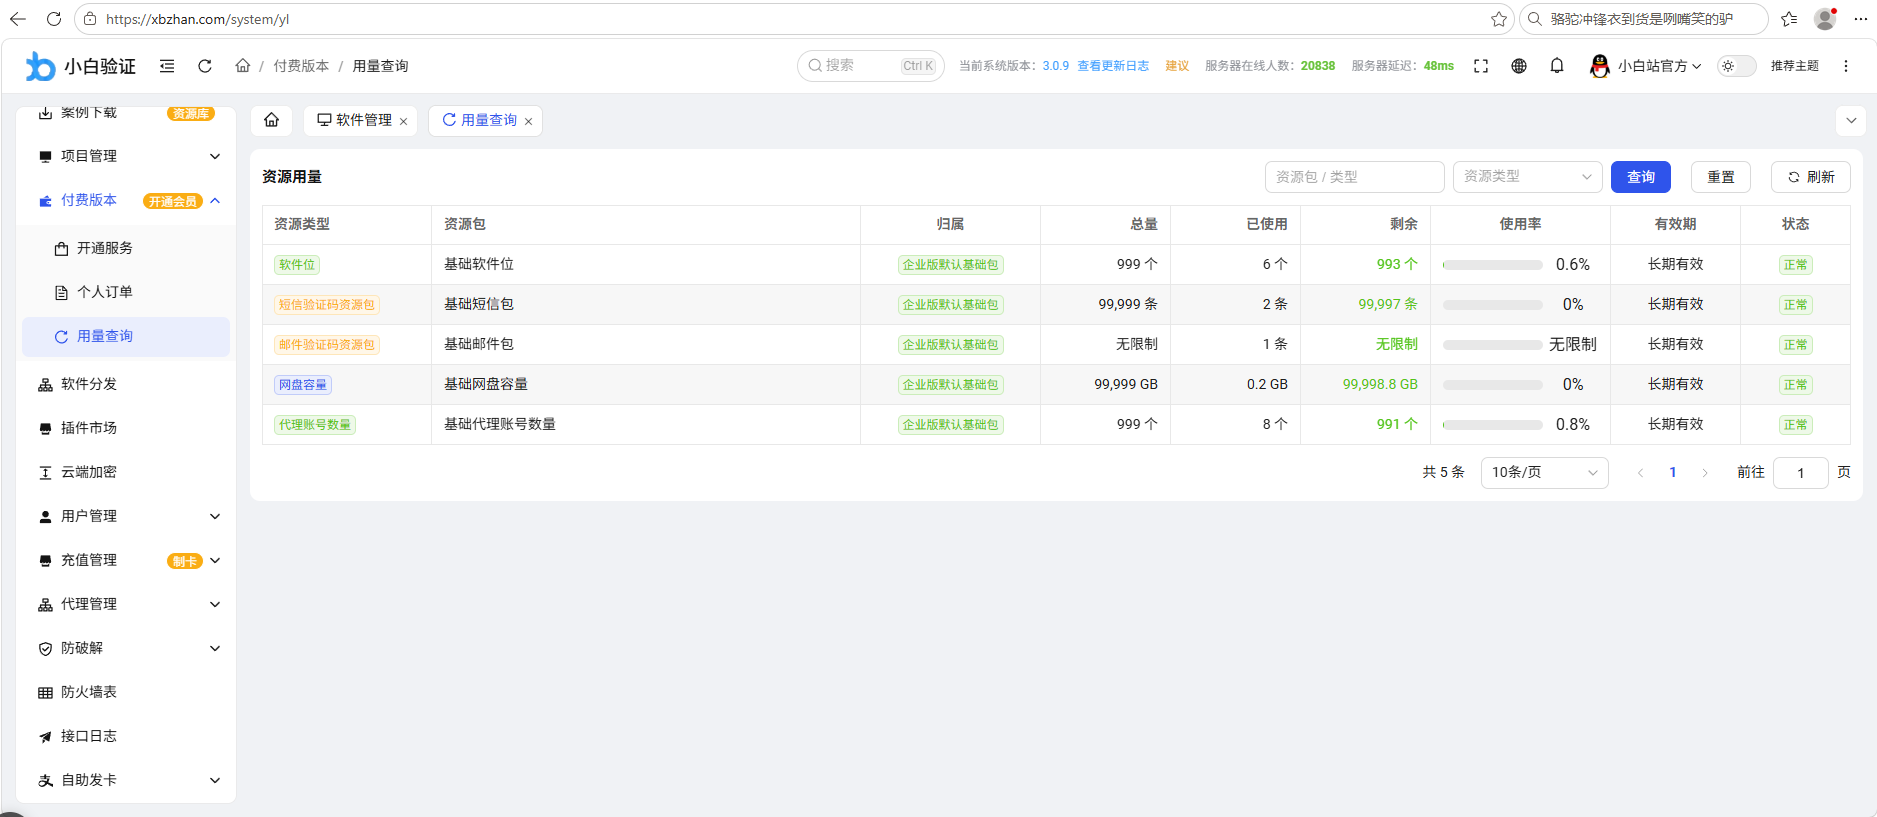This screenshot has width=1877, height=817.
Task: Collapse the sidebar menu icon
Action: point(167,66)
